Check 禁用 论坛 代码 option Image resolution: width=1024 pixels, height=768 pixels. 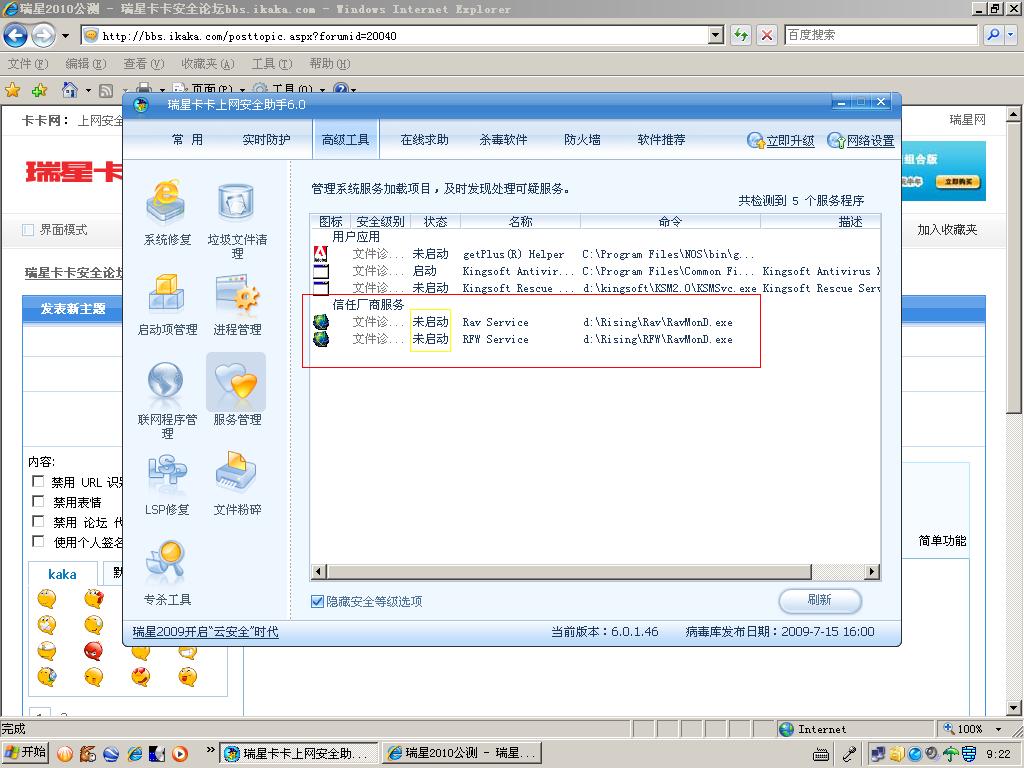[x=39, y=522]
